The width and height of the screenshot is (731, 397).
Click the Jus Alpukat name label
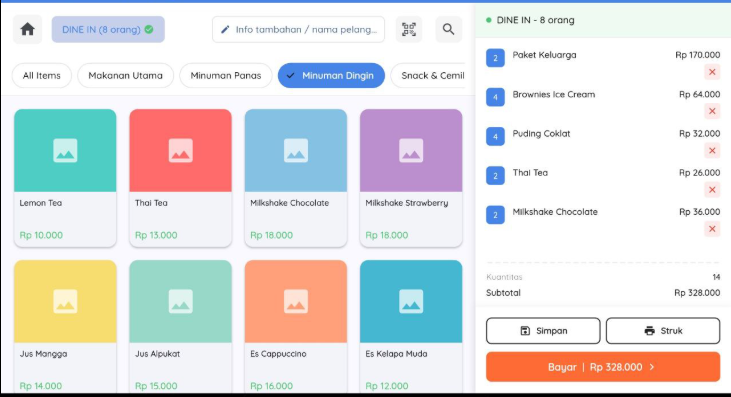[158, 354]
